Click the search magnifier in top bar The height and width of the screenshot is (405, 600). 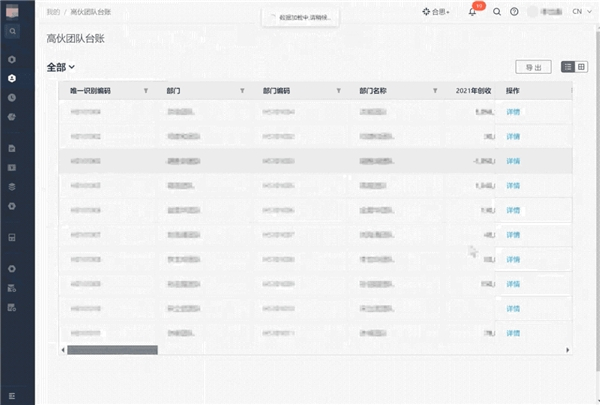coord(497,12)
